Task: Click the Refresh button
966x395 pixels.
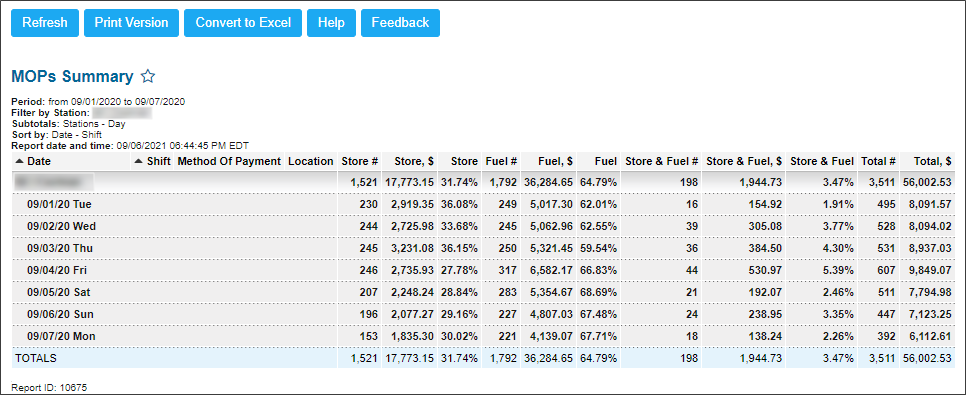Action: [x=45, y=23]
